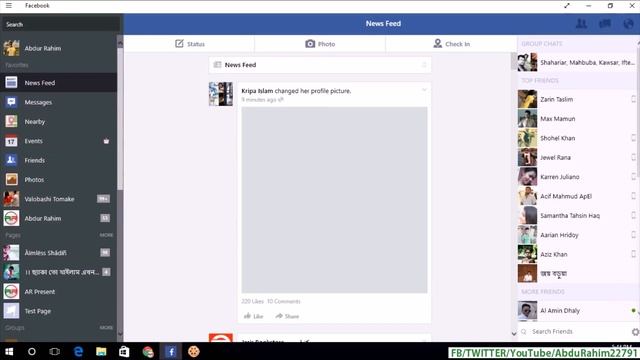Open Photos in left sidebar

[x=58, y=180]
